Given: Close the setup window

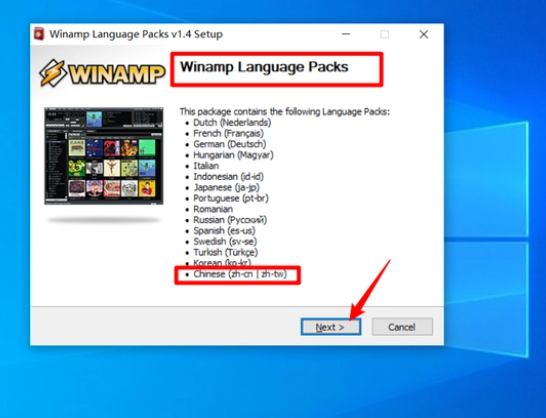Looking at the screenshot, I should pos(424,34).
